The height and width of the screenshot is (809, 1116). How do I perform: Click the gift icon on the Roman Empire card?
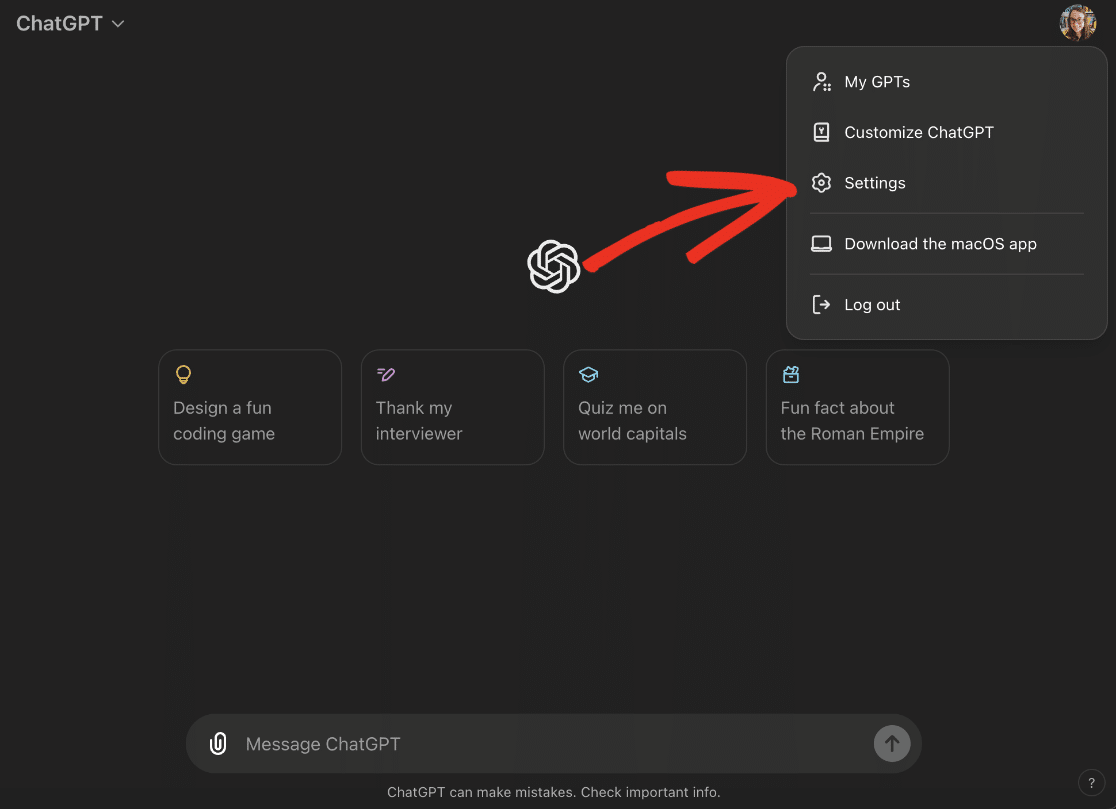pyautogui.click(x=790, y=374)
